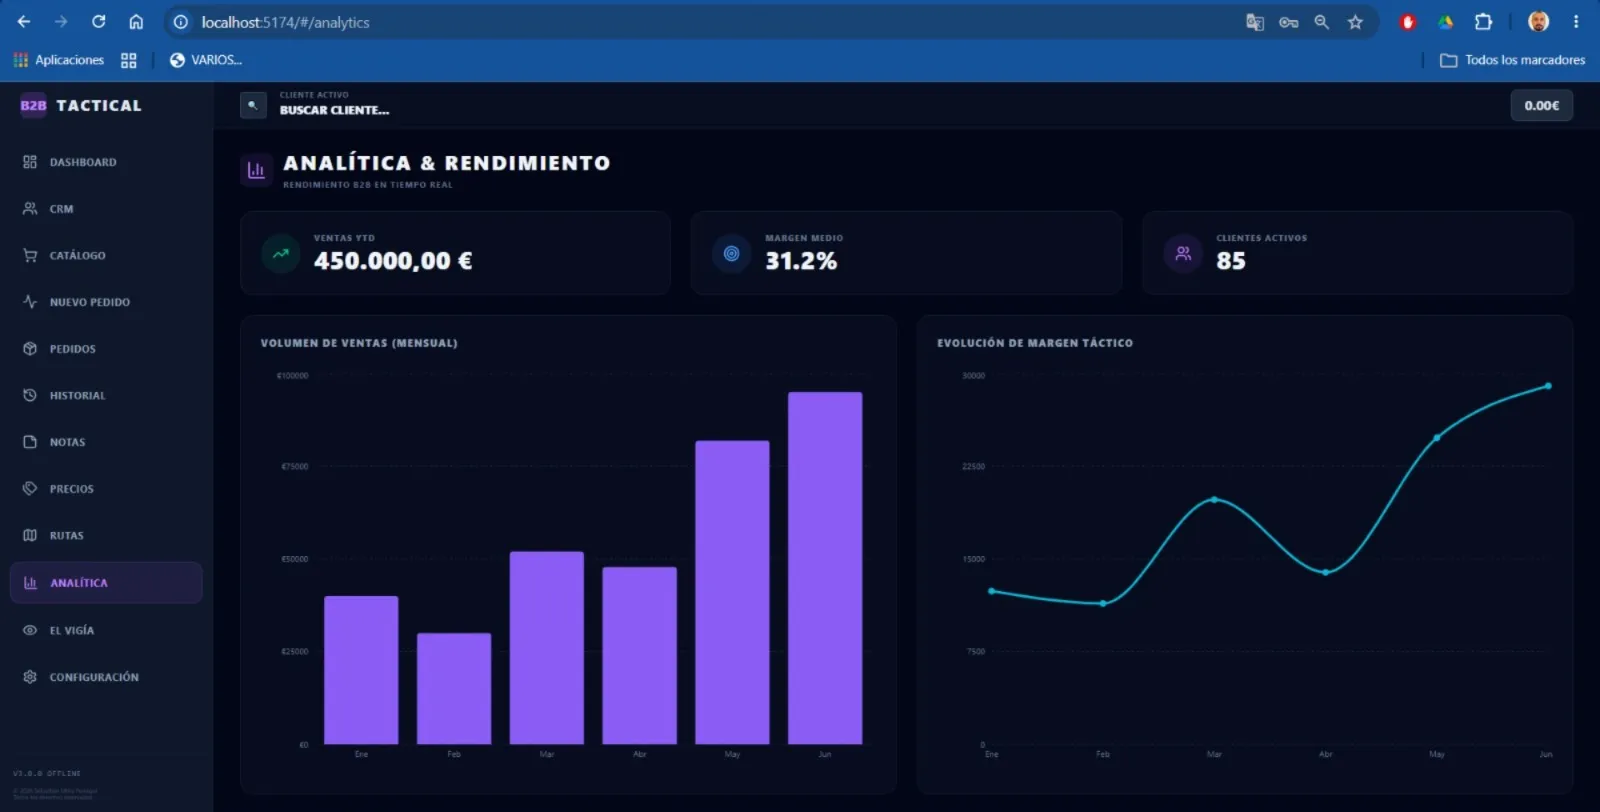Viewport: 1600px width, 812px height.
Task: Click the B2B Tactical logo
Action: [81, 105]
